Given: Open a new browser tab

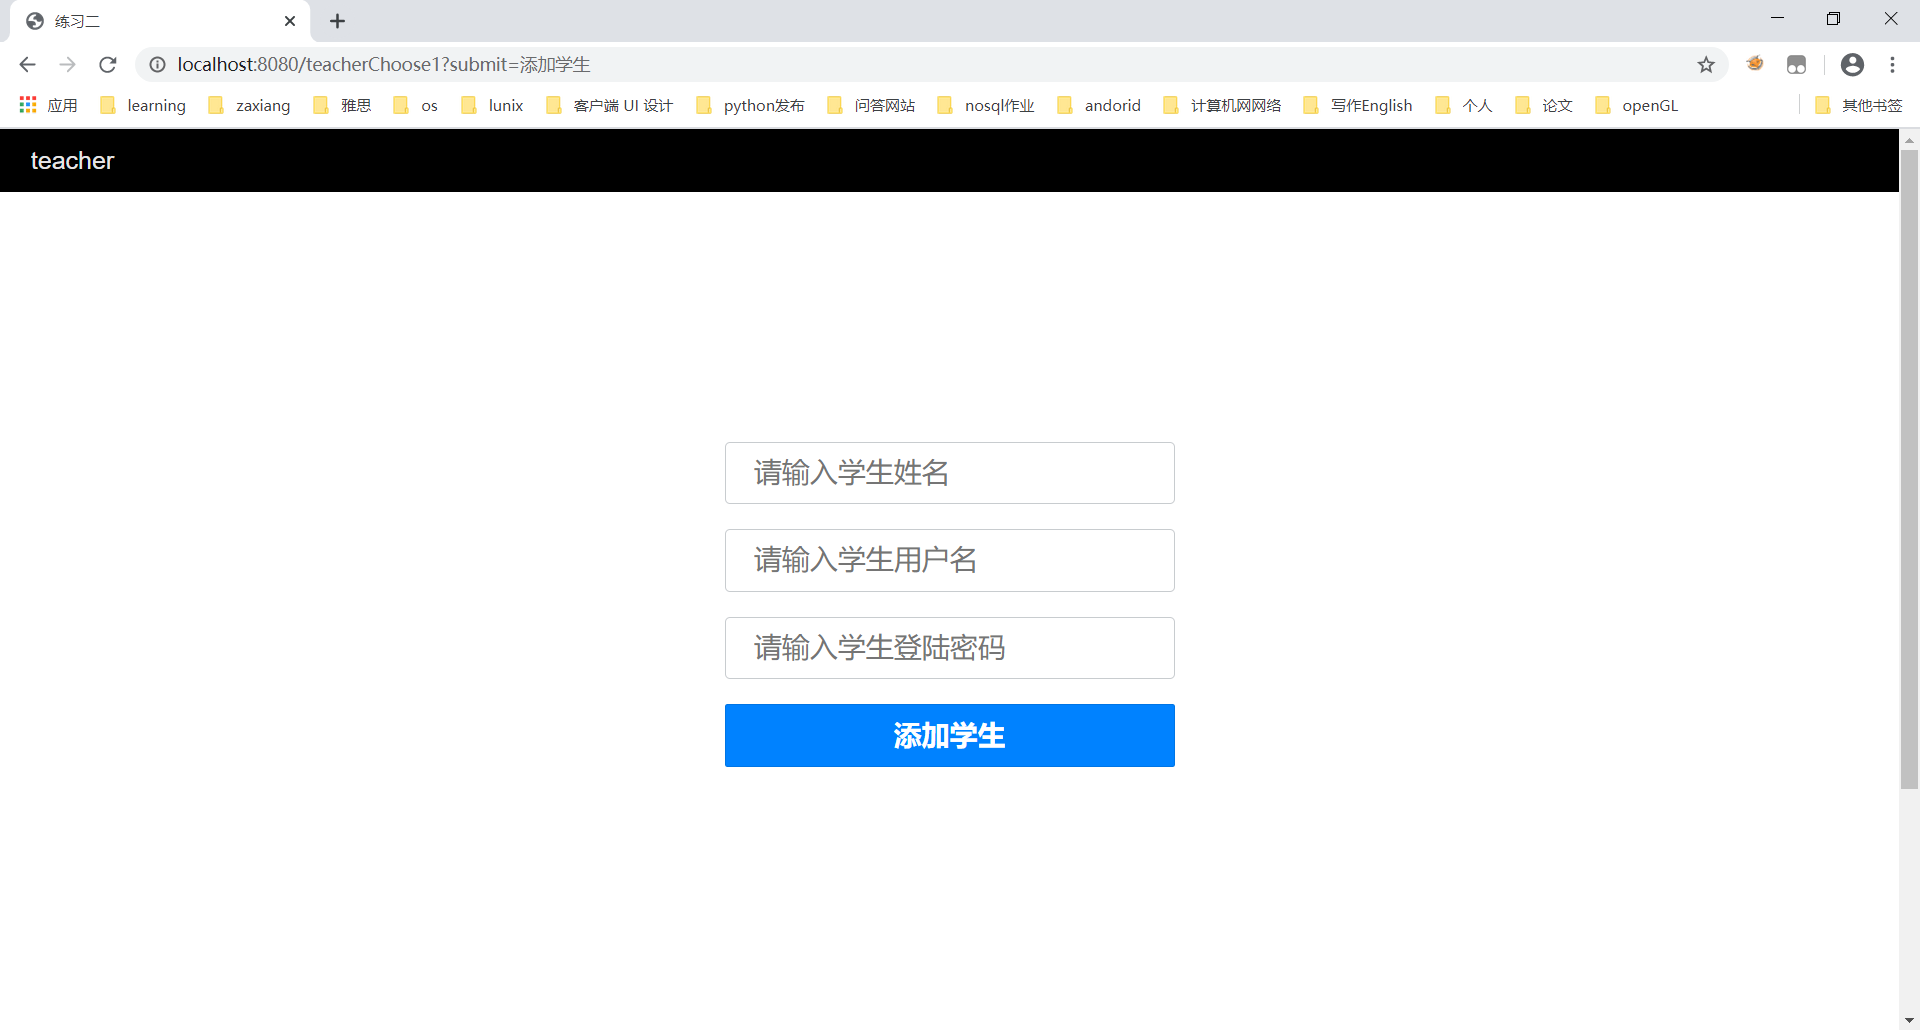Looking at the screenshot, I should pos(337,20).
